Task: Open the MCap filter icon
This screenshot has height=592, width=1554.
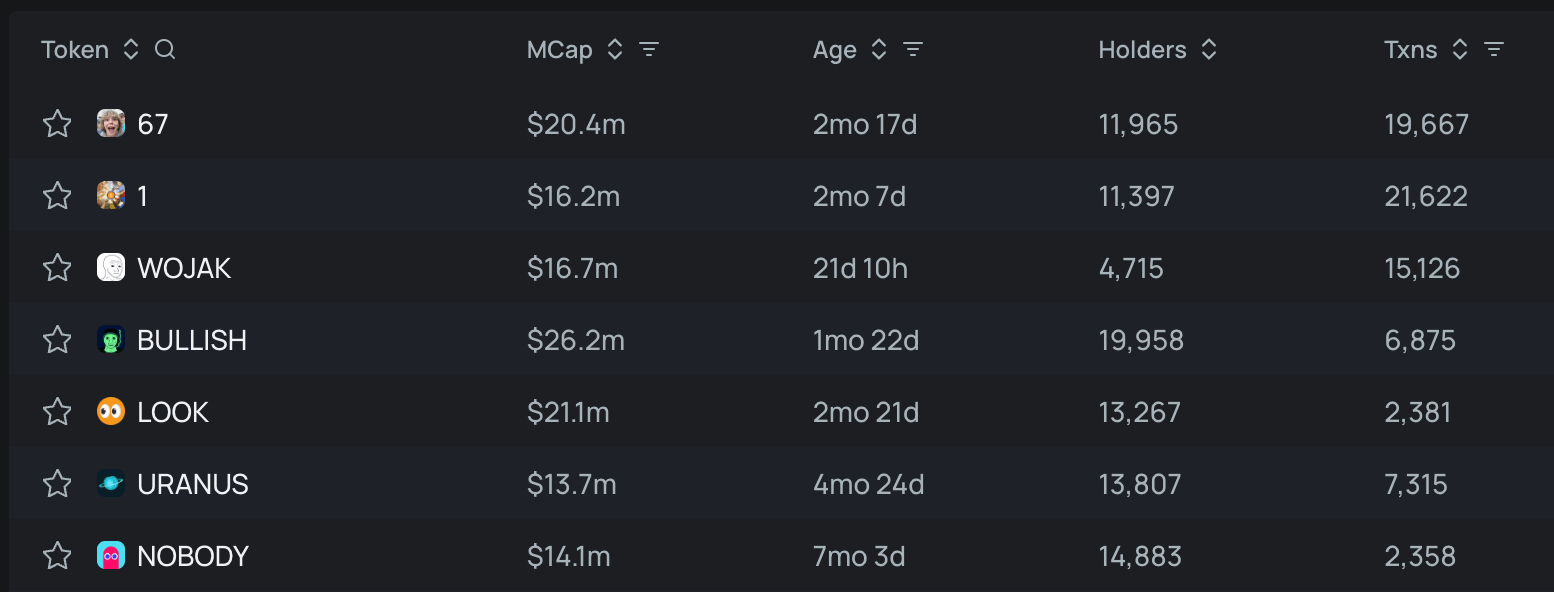Action: (649, 50)
